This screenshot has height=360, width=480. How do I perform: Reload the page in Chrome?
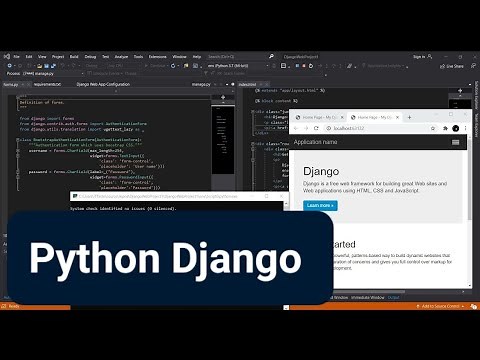click(316, 128)
